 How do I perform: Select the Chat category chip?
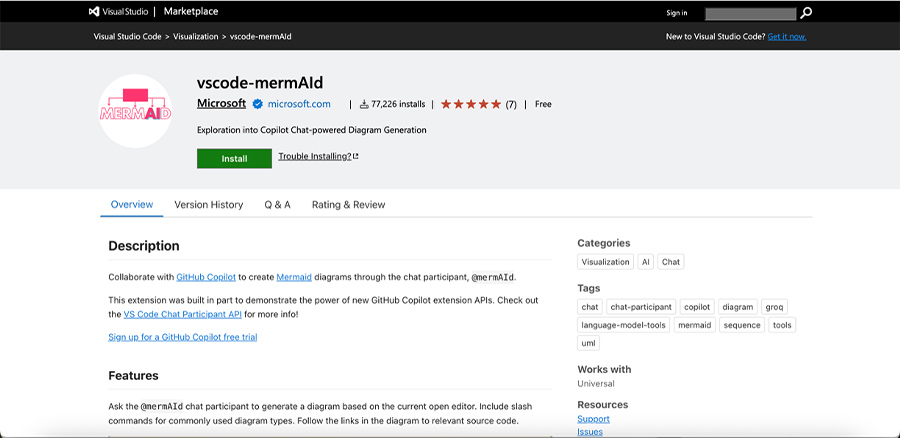[670, 262]
